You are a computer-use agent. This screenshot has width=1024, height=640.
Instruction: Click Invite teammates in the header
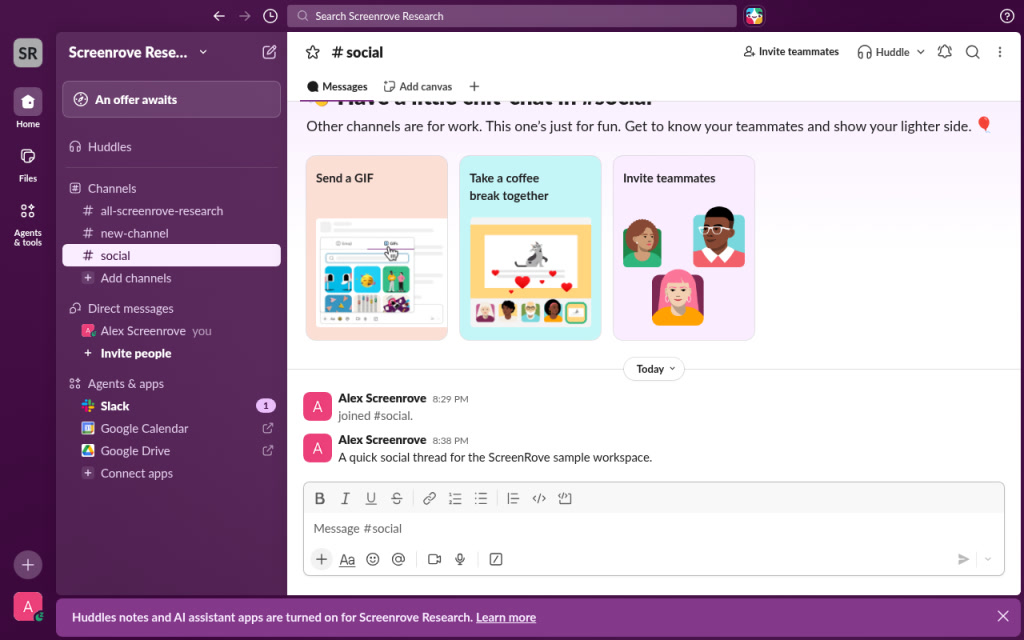(x=791, y=52)
